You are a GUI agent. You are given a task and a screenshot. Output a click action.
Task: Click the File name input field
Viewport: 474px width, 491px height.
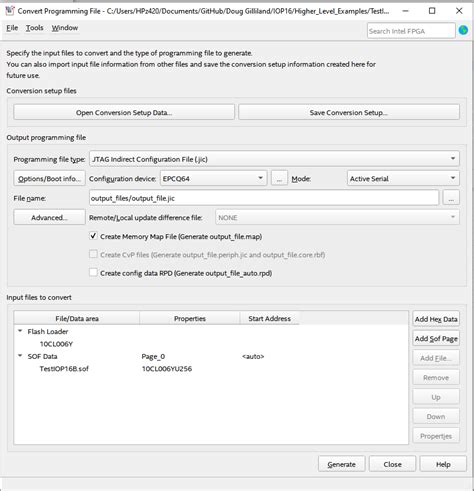tap(264, 198)
